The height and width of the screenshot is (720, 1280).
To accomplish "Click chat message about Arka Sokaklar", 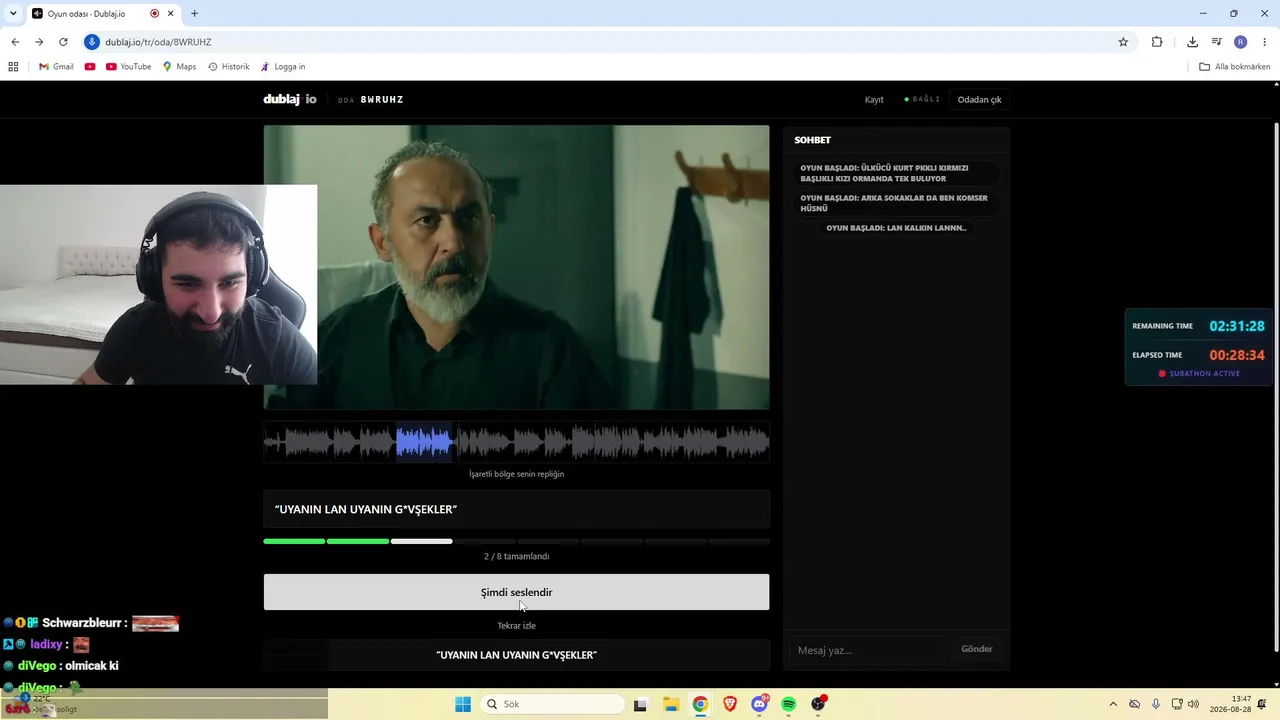I will tap(894, 203).
